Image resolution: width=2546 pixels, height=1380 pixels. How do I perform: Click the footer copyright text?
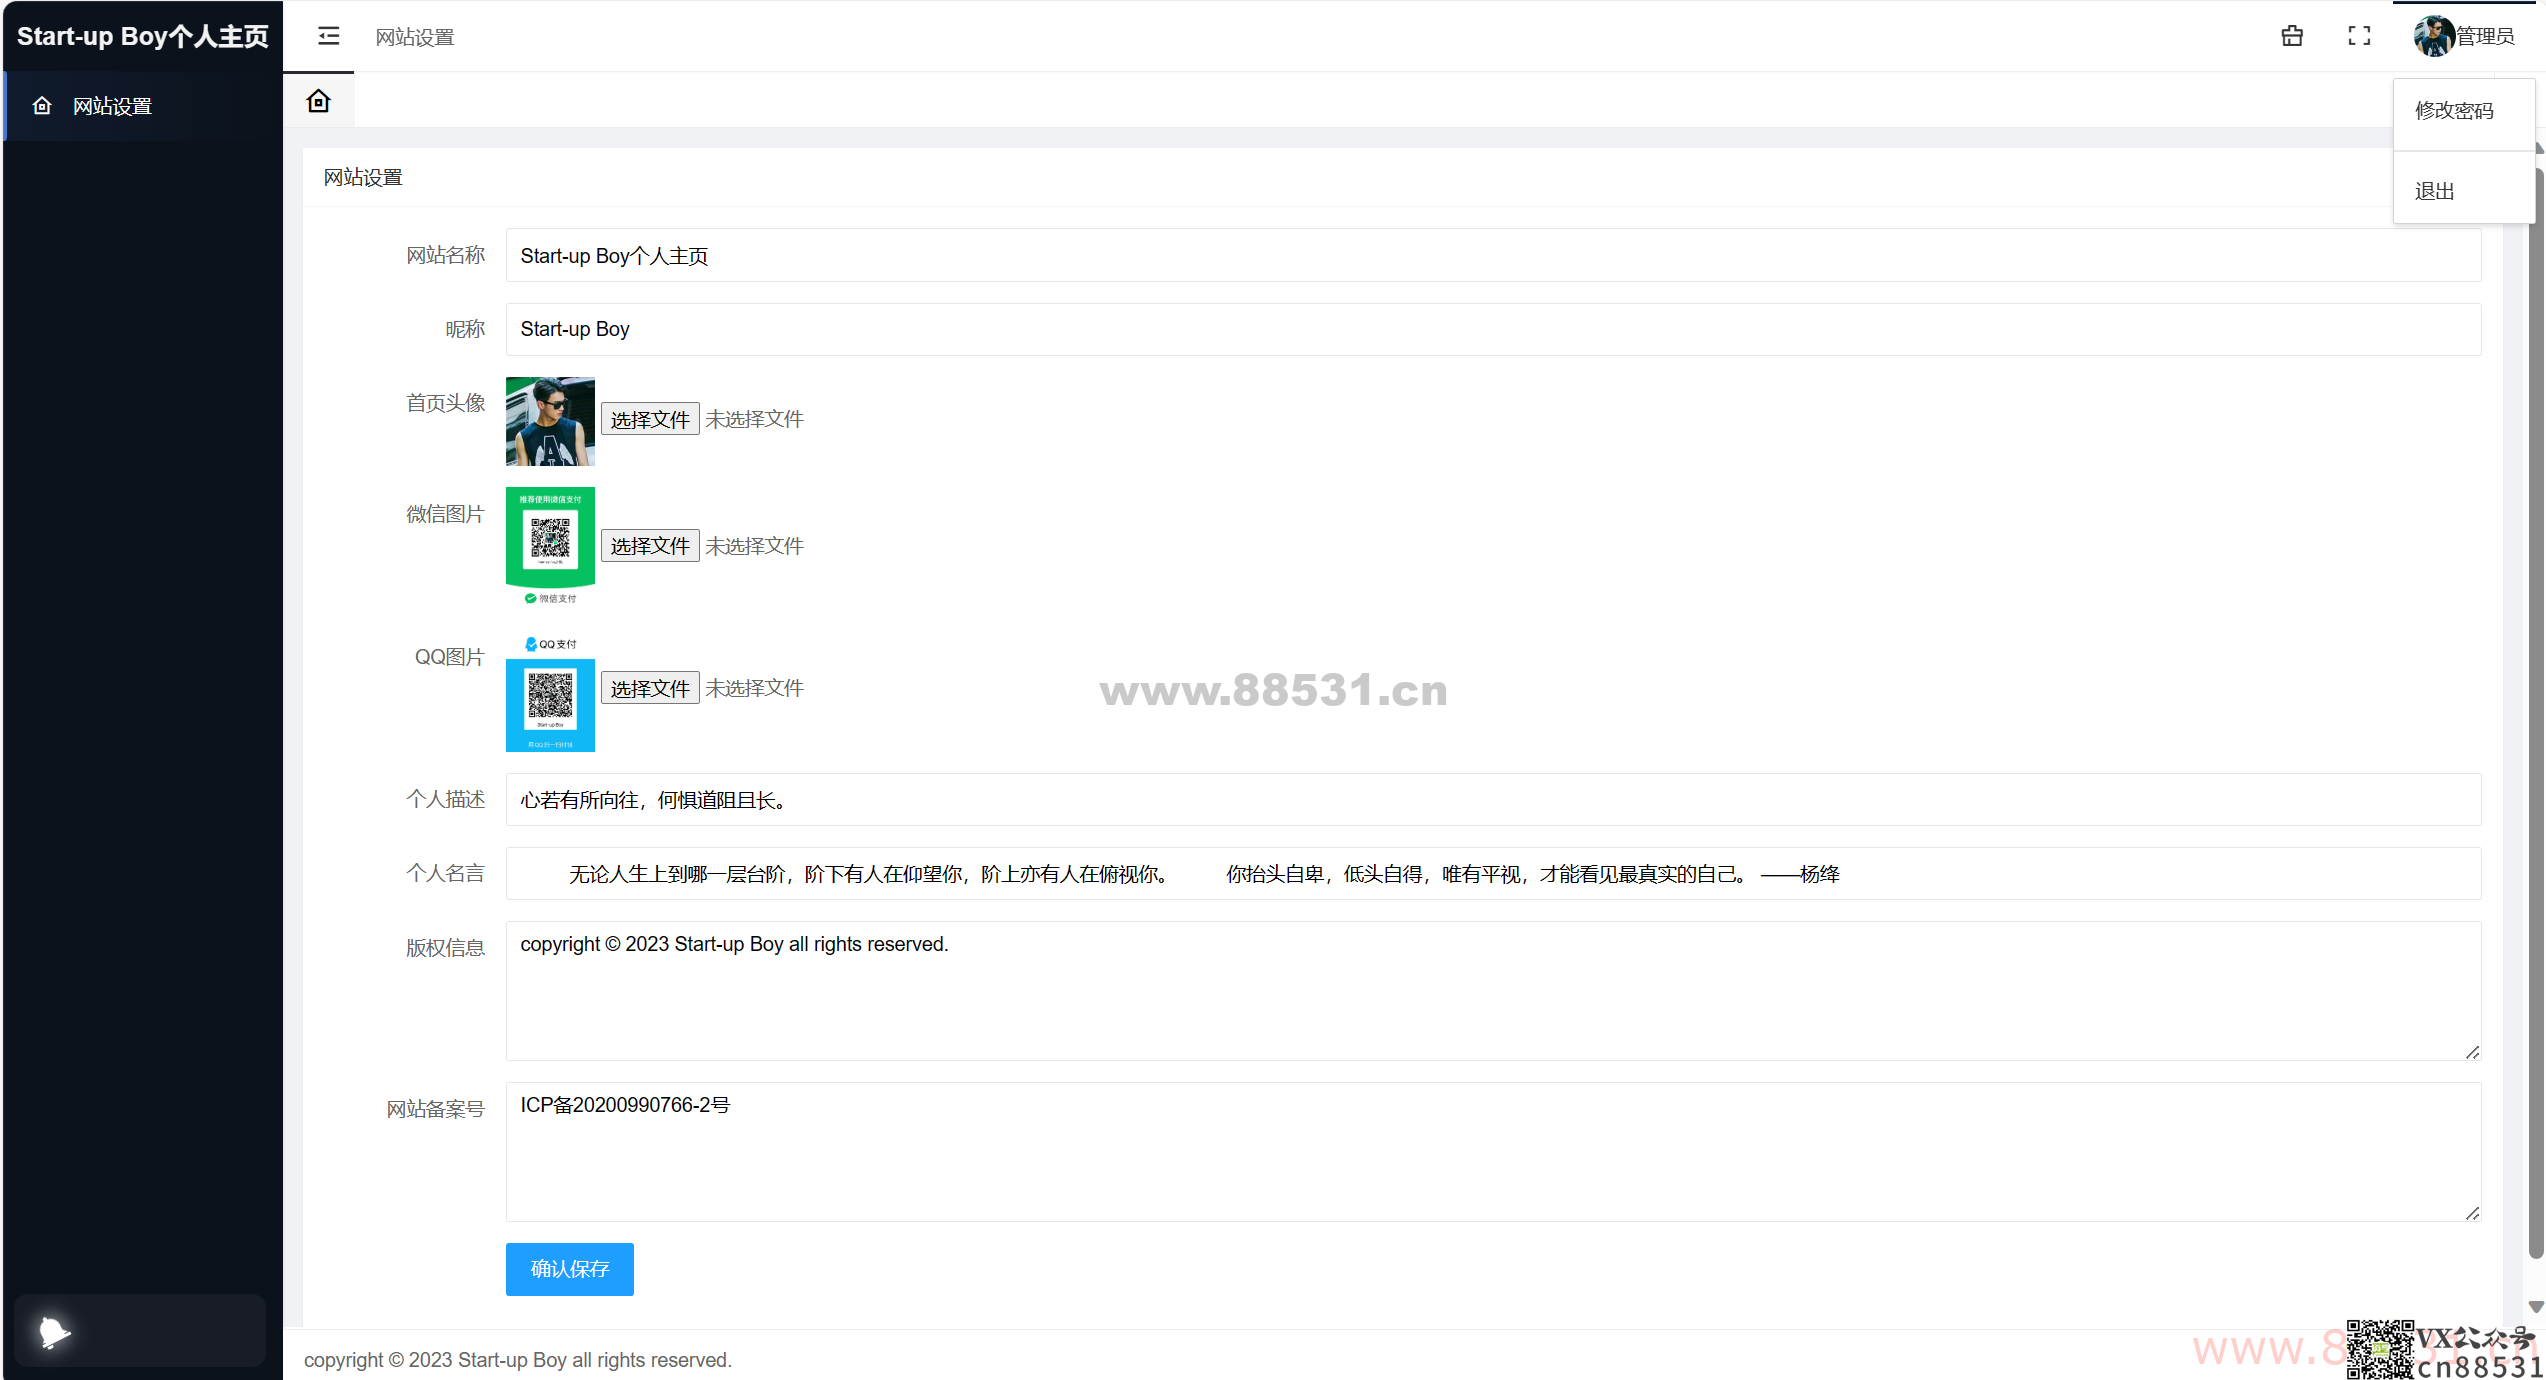[518, 1360]
